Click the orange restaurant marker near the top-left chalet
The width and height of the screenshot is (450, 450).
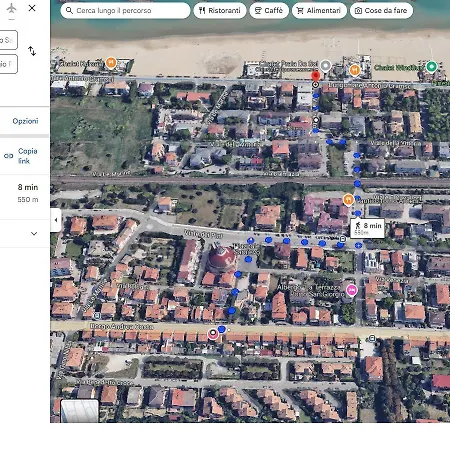111,62
